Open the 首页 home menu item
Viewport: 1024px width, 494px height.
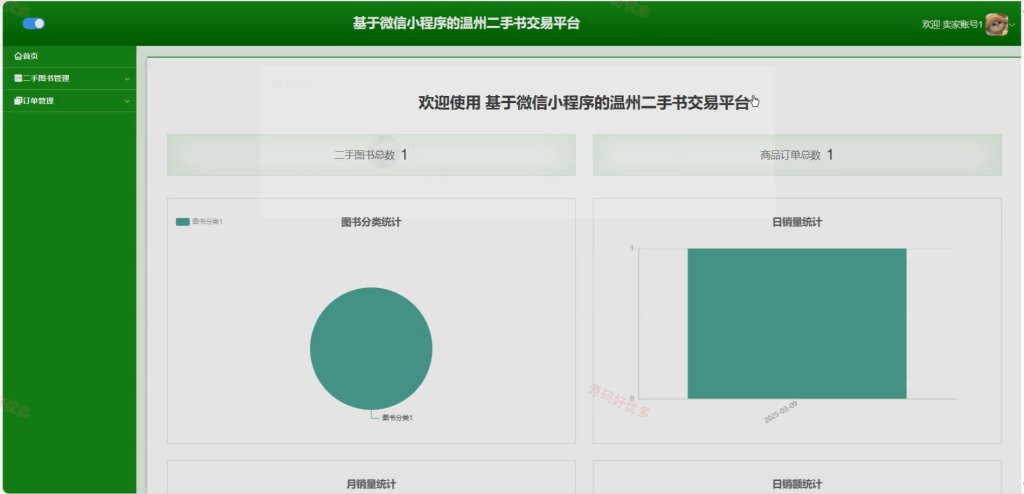70,56
